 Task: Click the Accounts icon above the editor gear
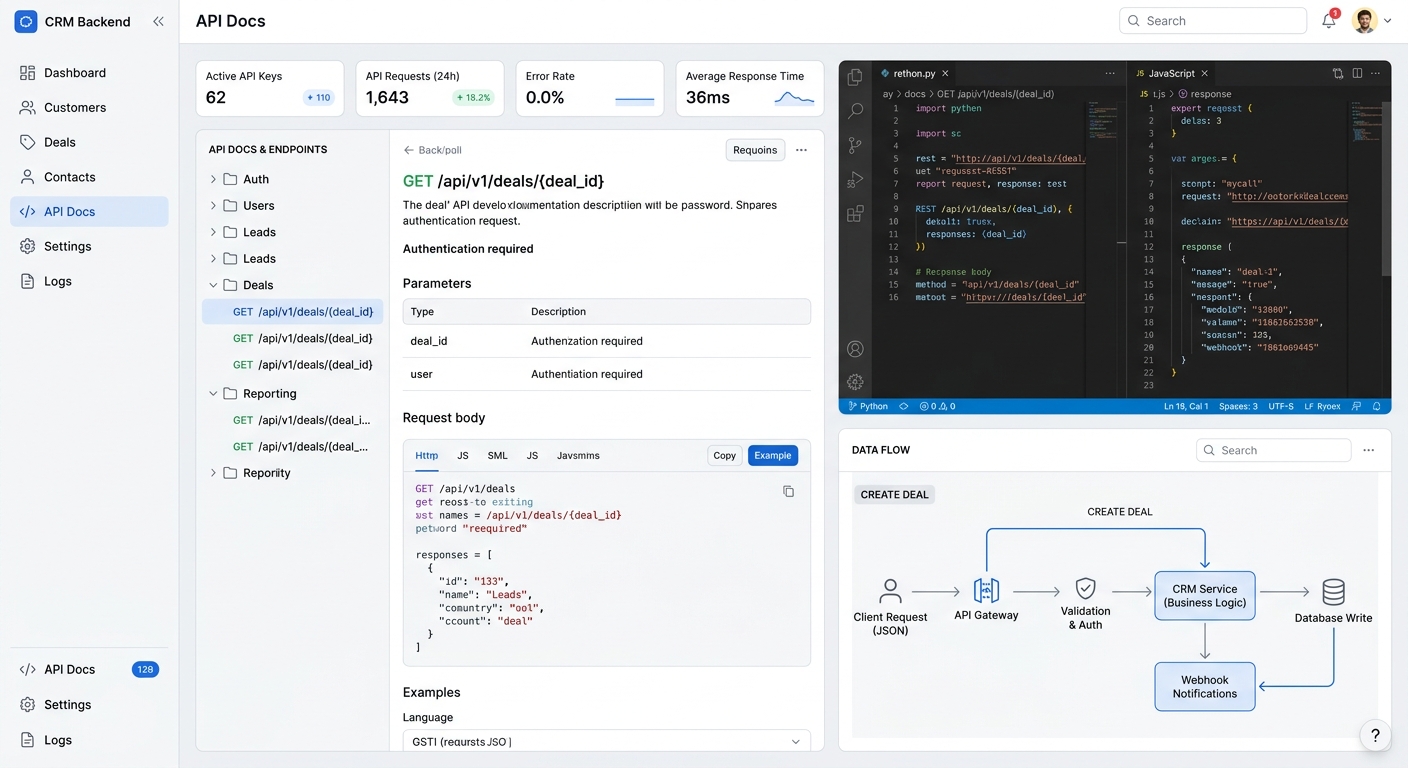click(x=855, y=348)
